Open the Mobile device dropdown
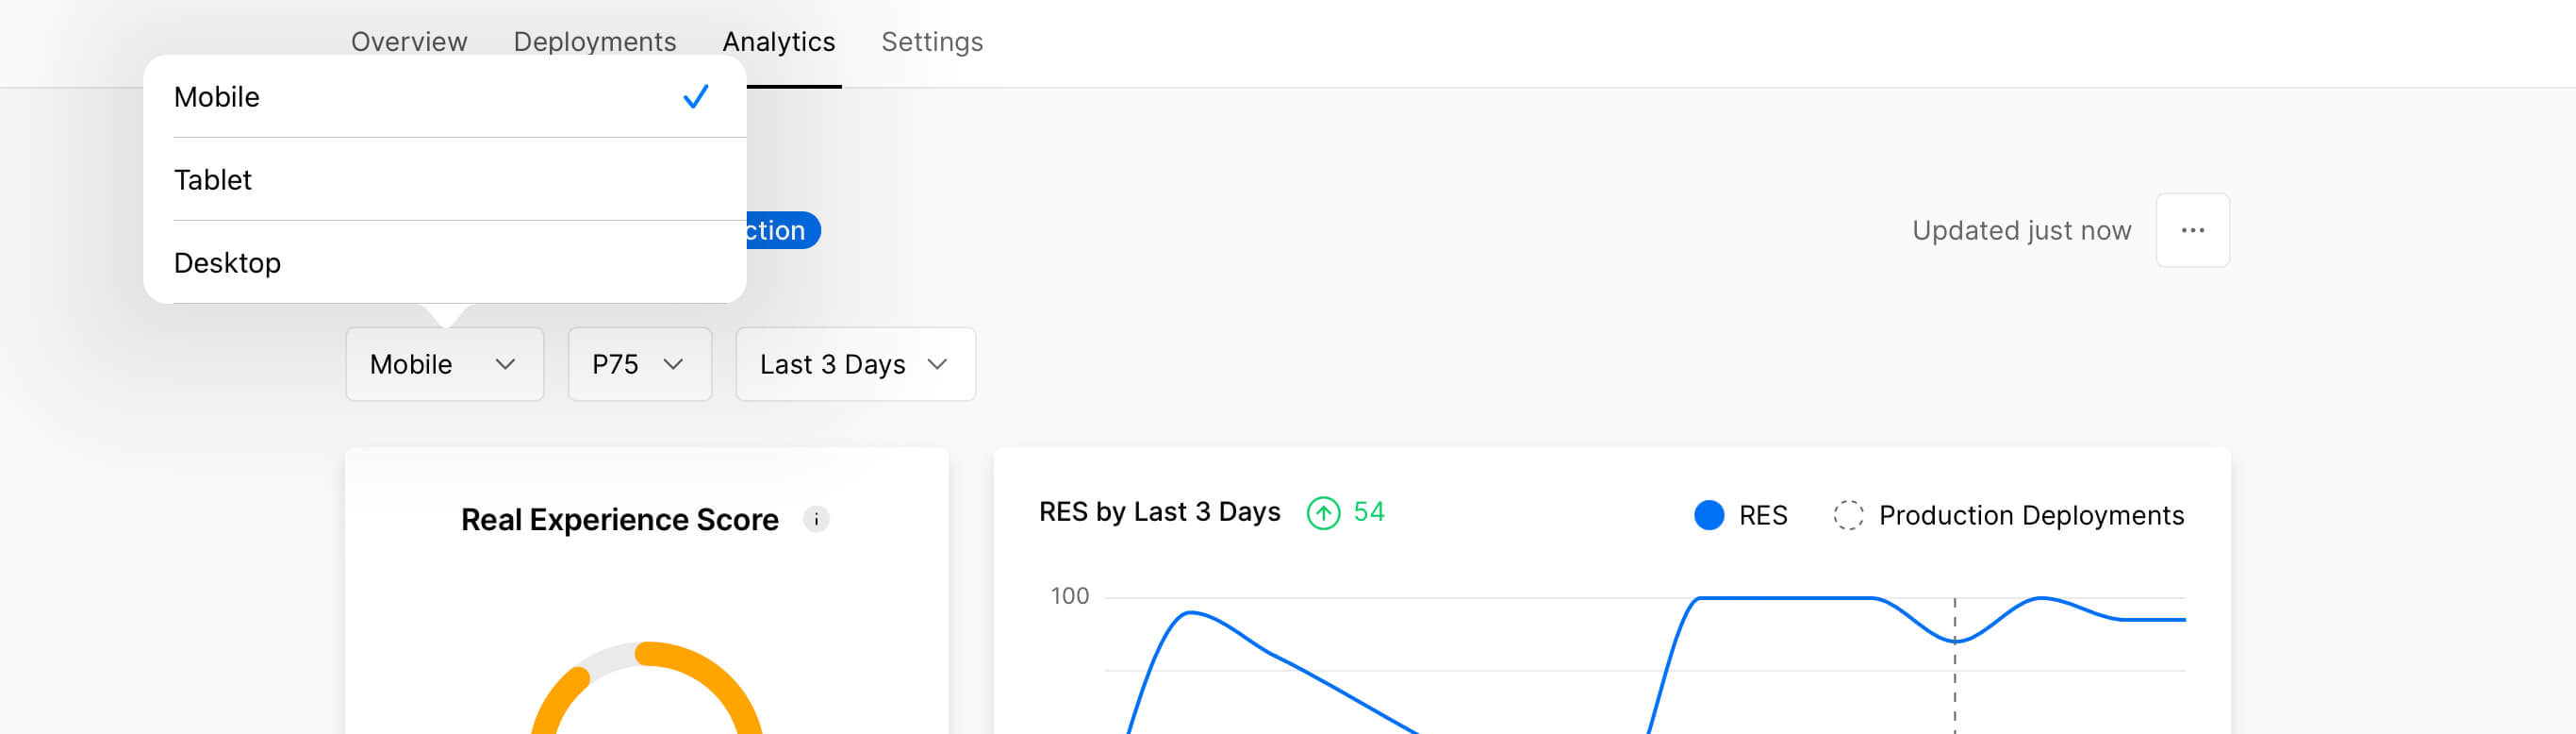This screenshot has height=734, width=2576. coord(445,364)
